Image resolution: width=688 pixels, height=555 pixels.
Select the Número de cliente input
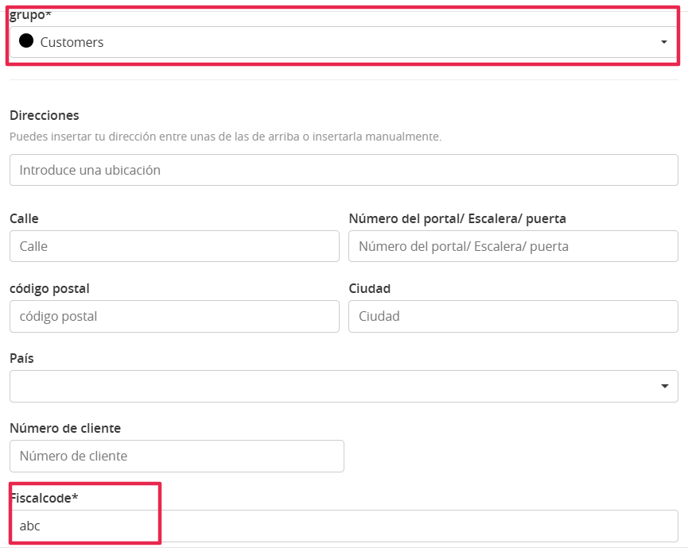tap(177, 456)
